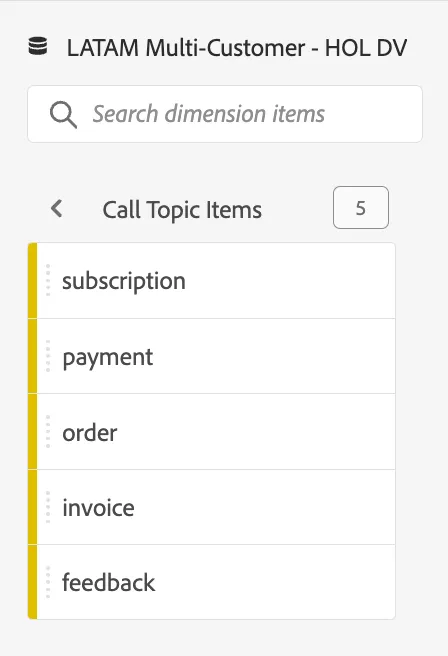Viewport: 448px width, 656px height.
Task: Open the LATAM Multi-Customer data view selector
Action: point(237,48)
